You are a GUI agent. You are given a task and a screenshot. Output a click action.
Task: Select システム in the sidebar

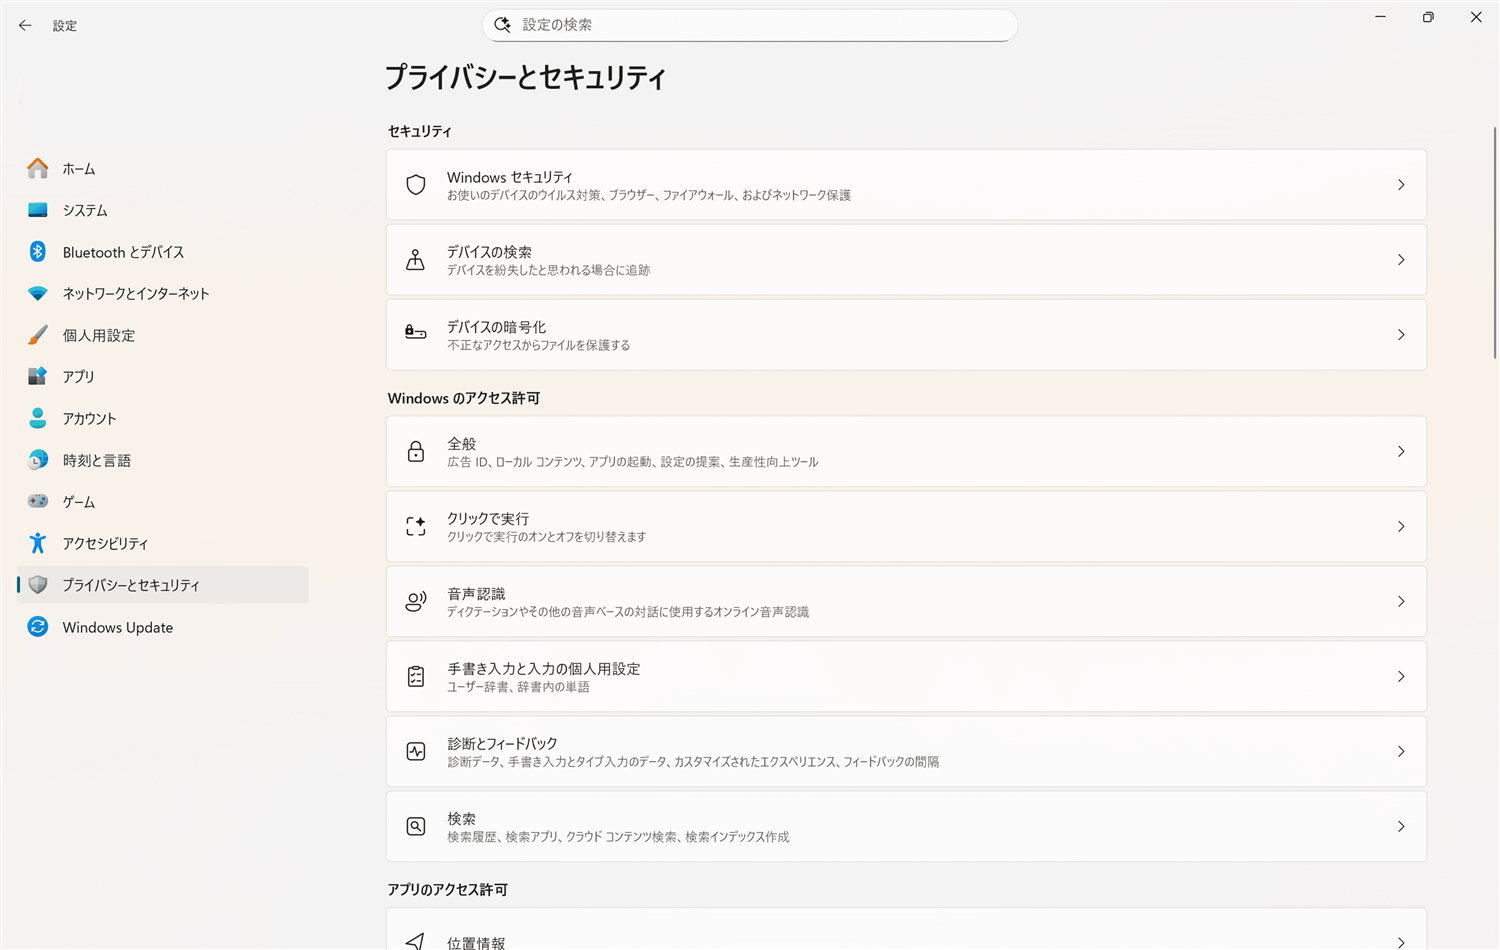(85, 210)
